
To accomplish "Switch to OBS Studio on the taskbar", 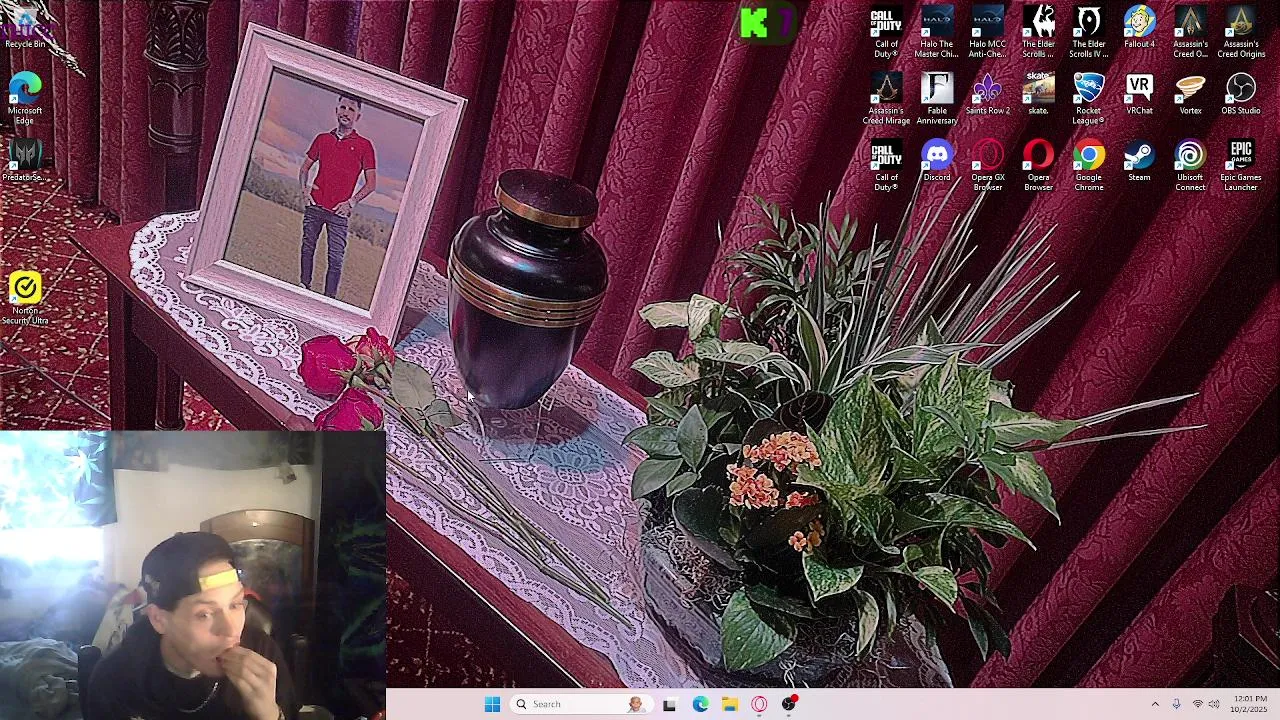I will click(x=789, y=704).
